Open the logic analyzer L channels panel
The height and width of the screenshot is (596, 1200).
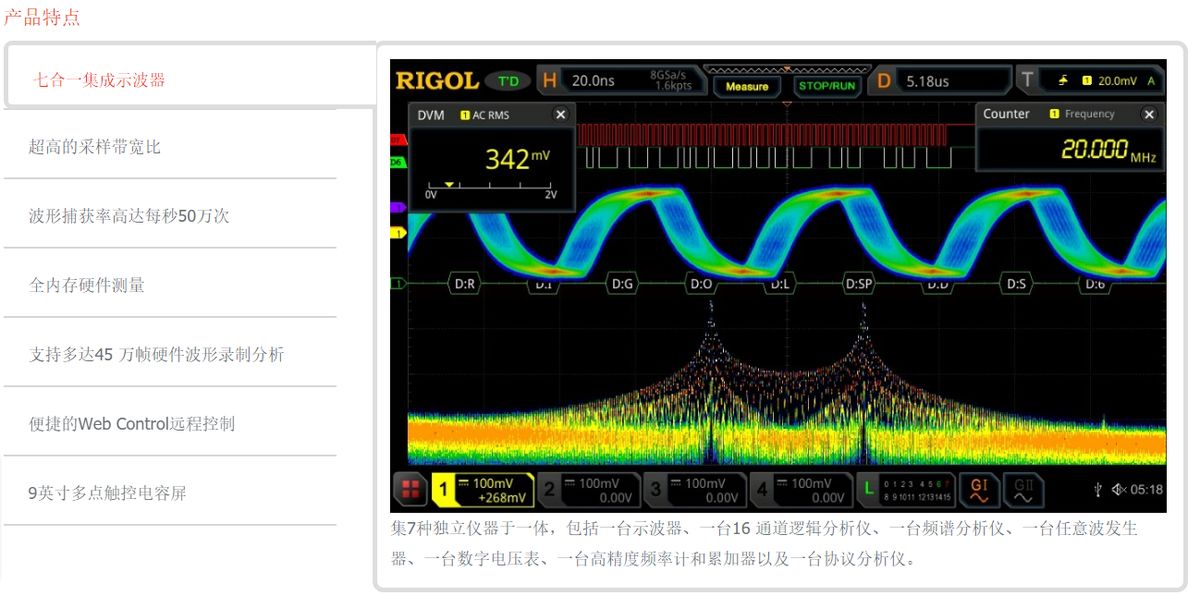908,489
